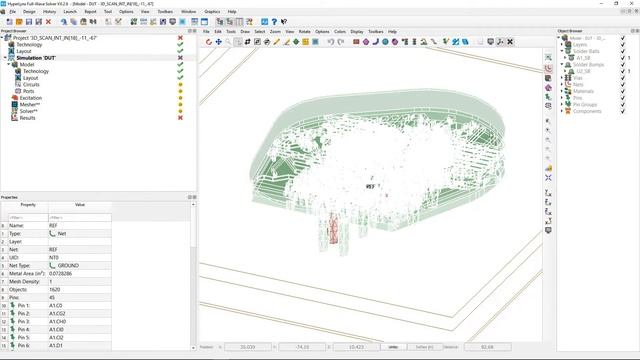Screen dimensions: 640x360
Task: Expand the Nets node in Object Browser
Action: [562, 84]
